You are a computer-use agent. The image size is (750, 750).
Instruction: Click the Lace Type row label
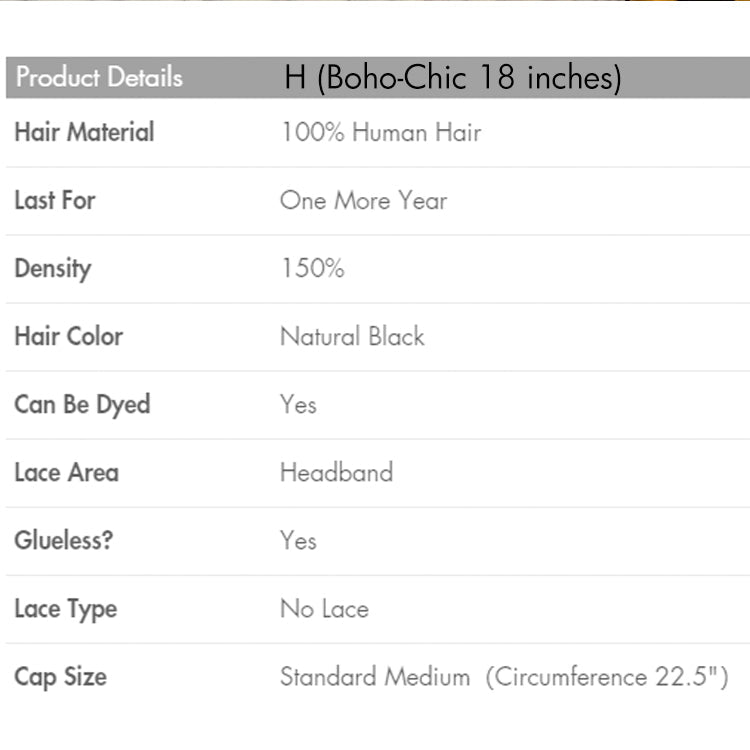point(65,608)
